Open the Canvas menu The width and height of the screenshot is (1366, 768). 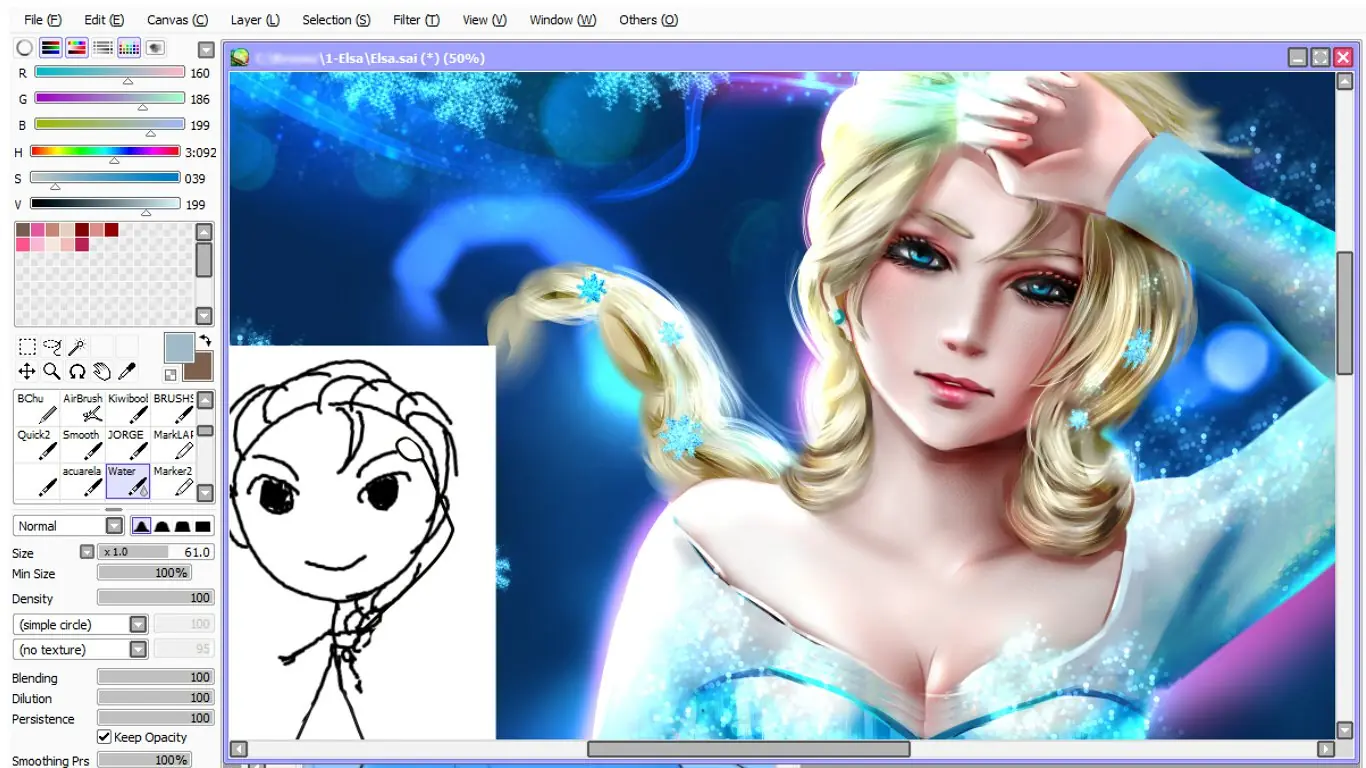point(177,20)
